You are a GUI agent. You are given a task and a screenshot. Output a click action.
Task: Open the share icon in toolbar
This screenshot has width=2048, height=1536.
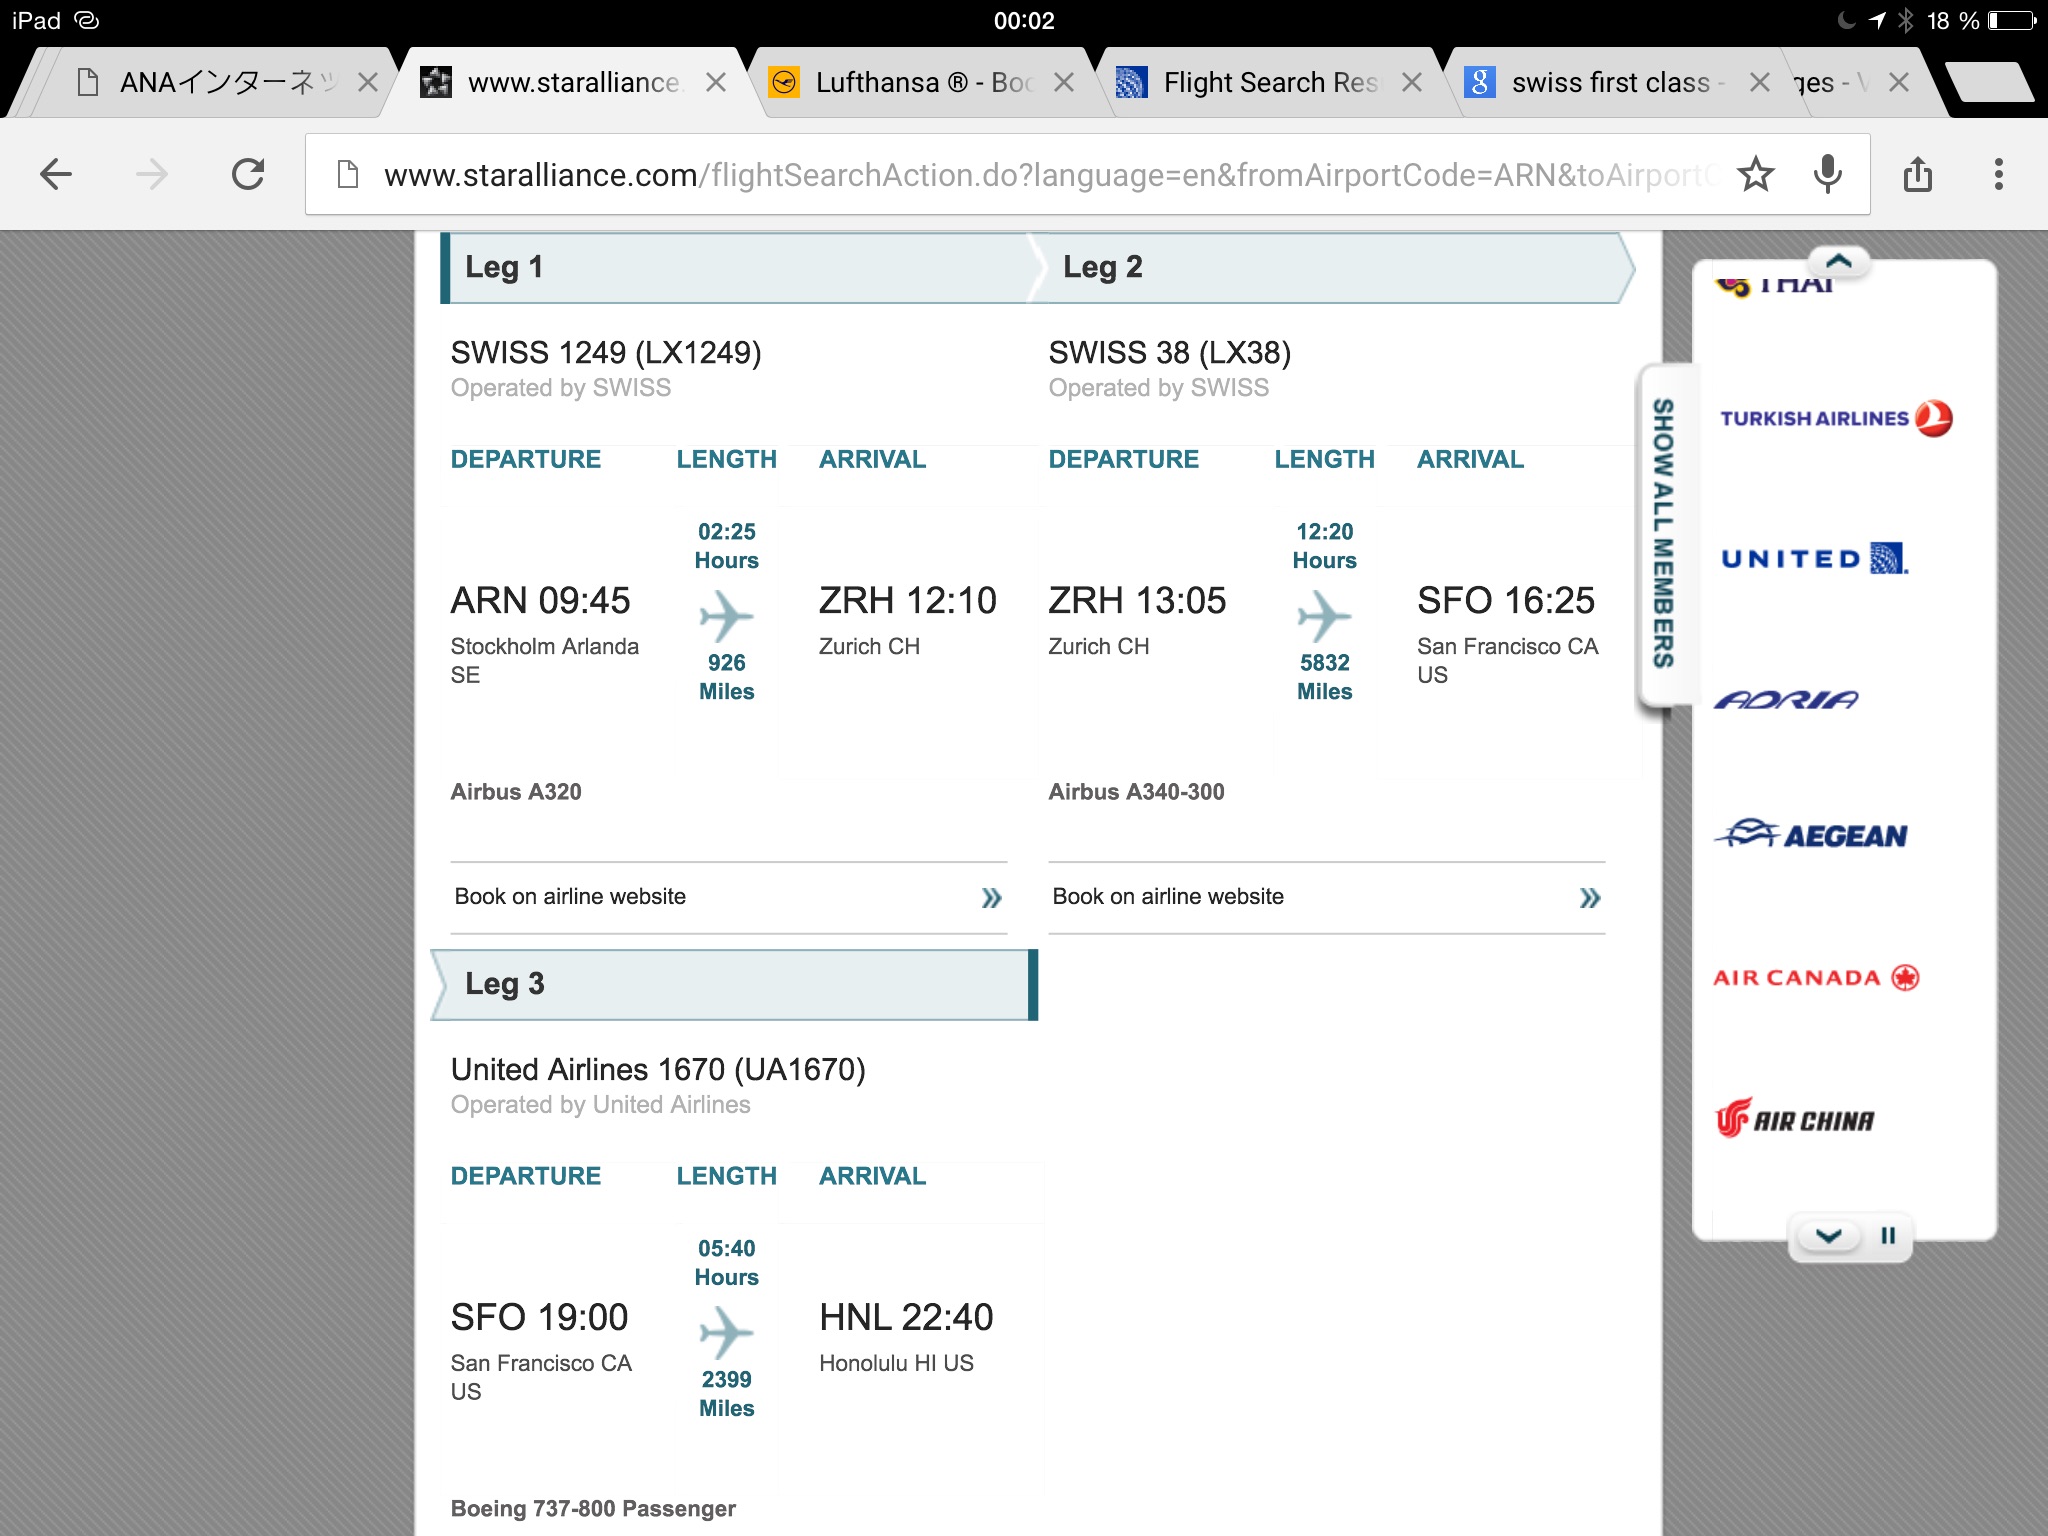[1917, 175]
